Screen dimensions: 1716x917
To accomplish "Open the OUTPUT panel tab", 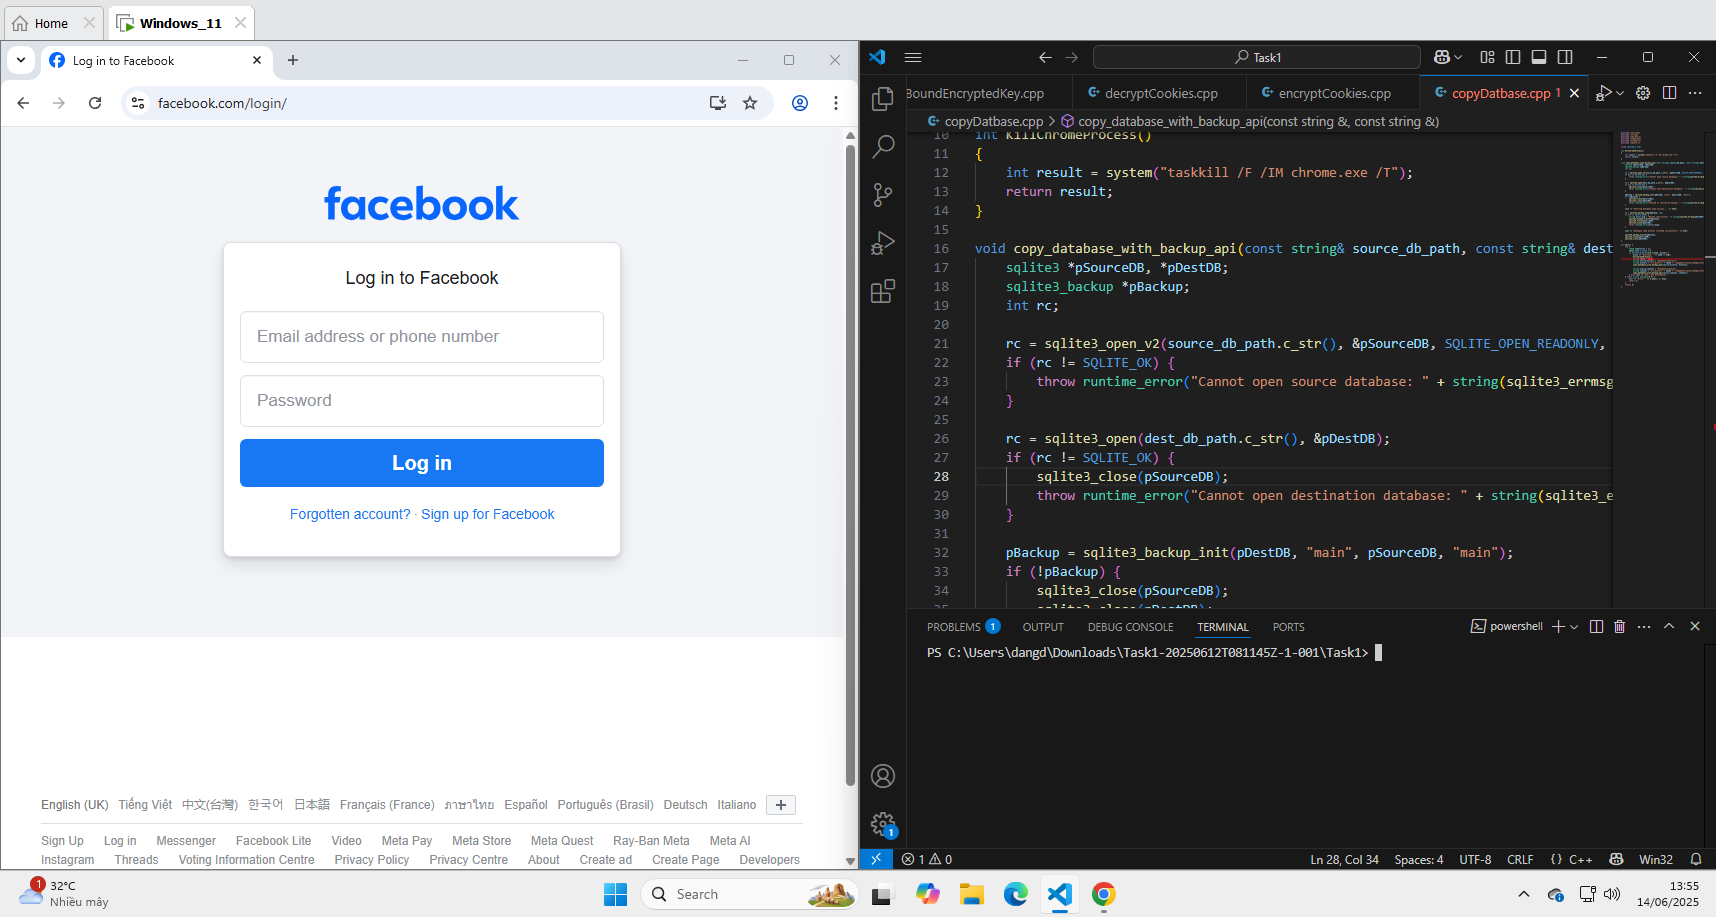I will (1043, 627).
